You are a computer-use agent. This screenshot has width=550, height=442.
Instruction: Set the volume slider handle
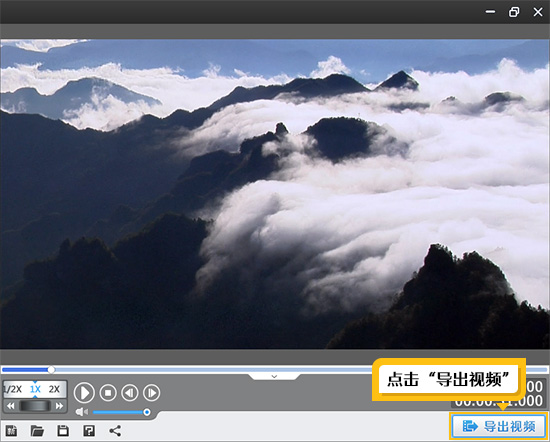147,412
